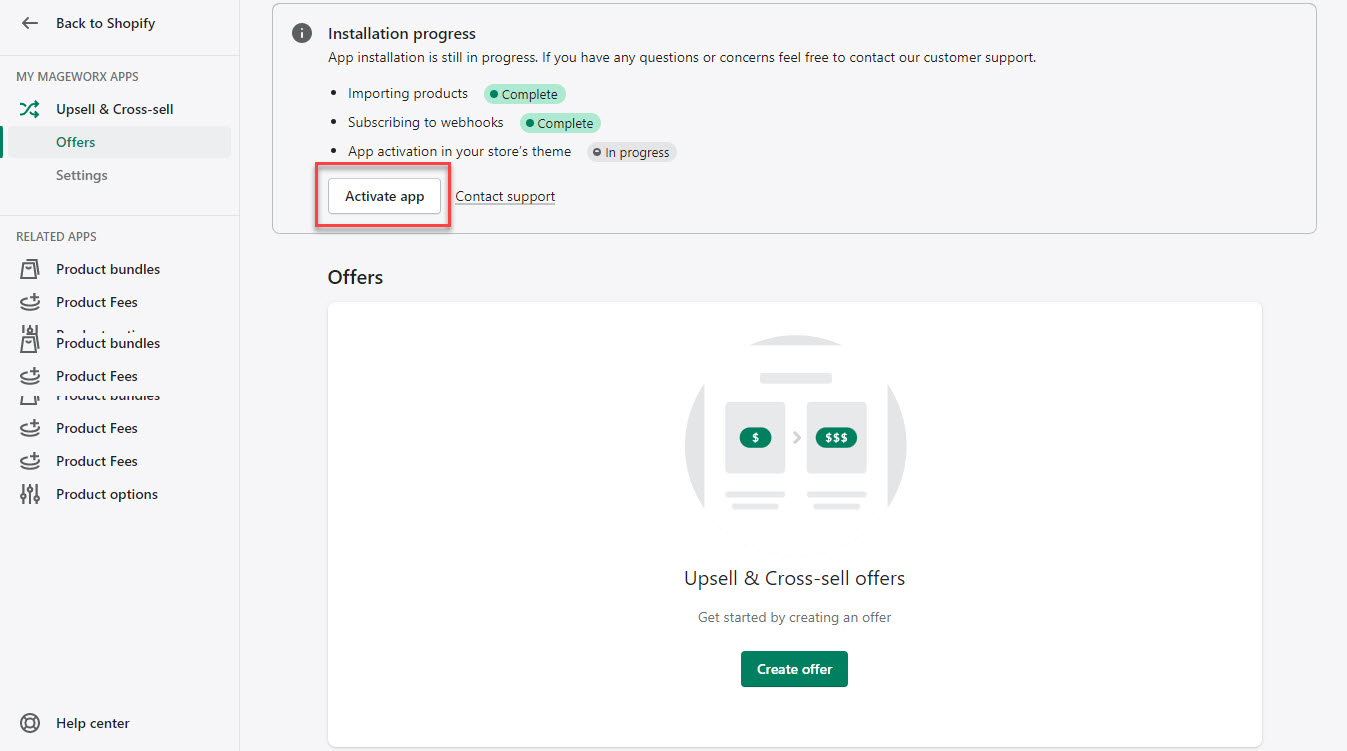Click the dollar sign illustration icon
Image resolution: width=1347 pixels, height=751 pixels.
pyautogui.click(x=755, y=437)
